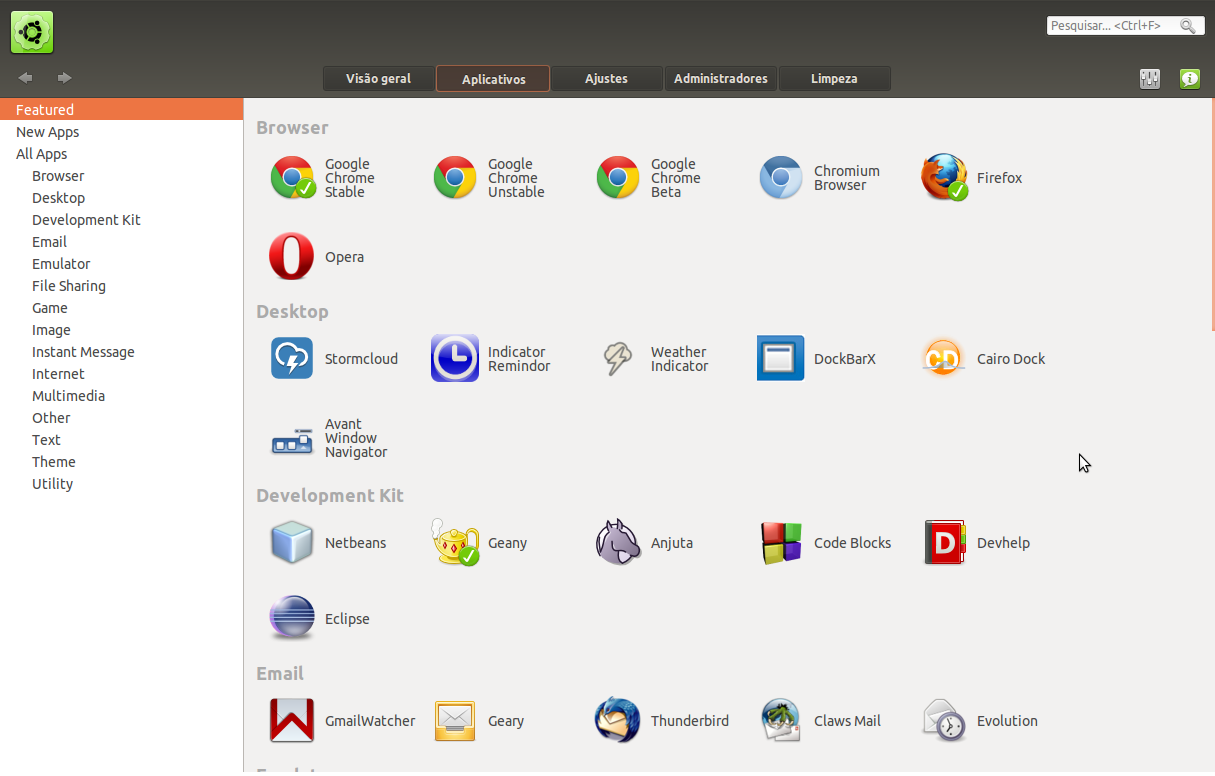The height and width of the screenshot is (776, 1215).
Task: Click the search magnifier icon
Action: (1188, 26)
